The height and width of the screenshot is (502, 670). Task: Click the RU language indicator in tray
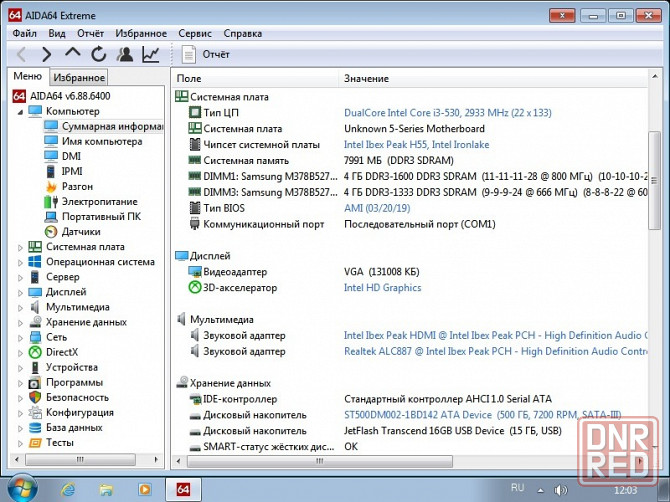pyautogui.click(x=517, y=487)
